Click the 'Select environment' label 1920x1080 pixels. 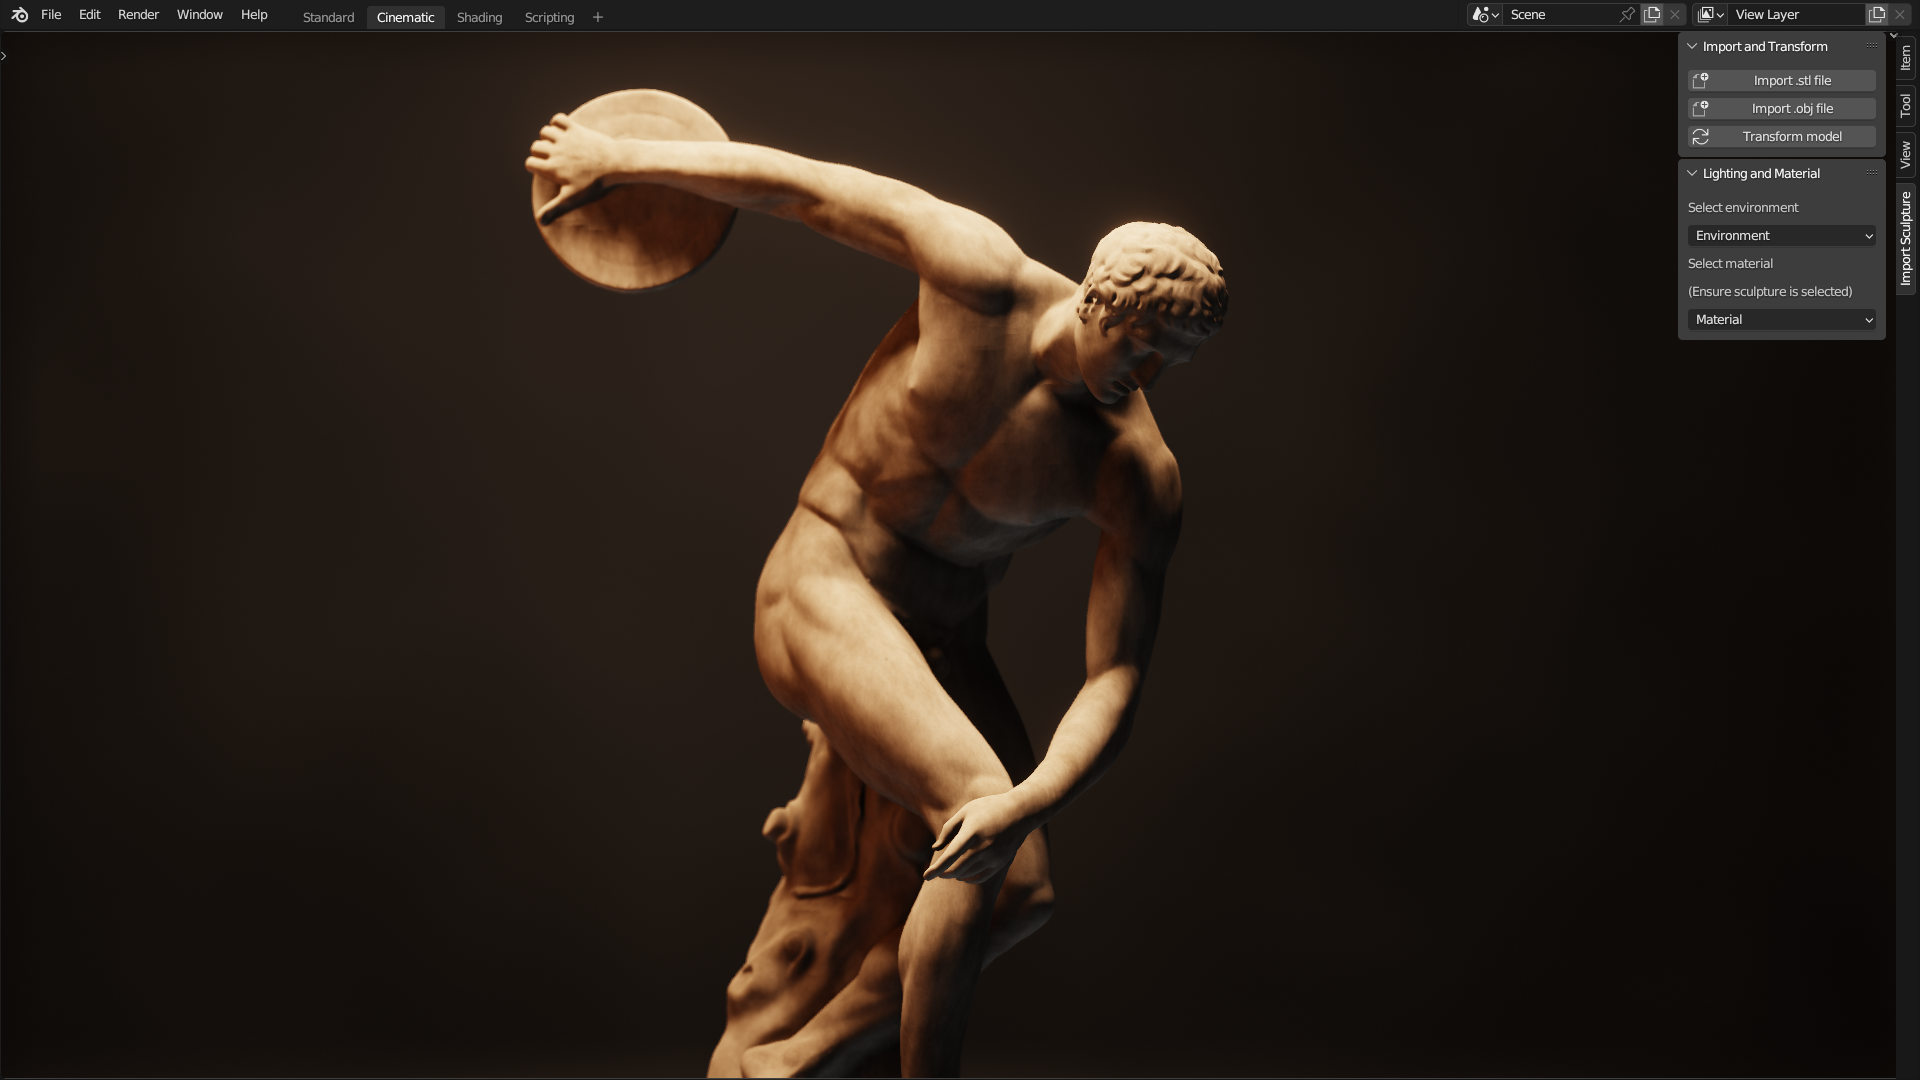tap(1743, 208)
